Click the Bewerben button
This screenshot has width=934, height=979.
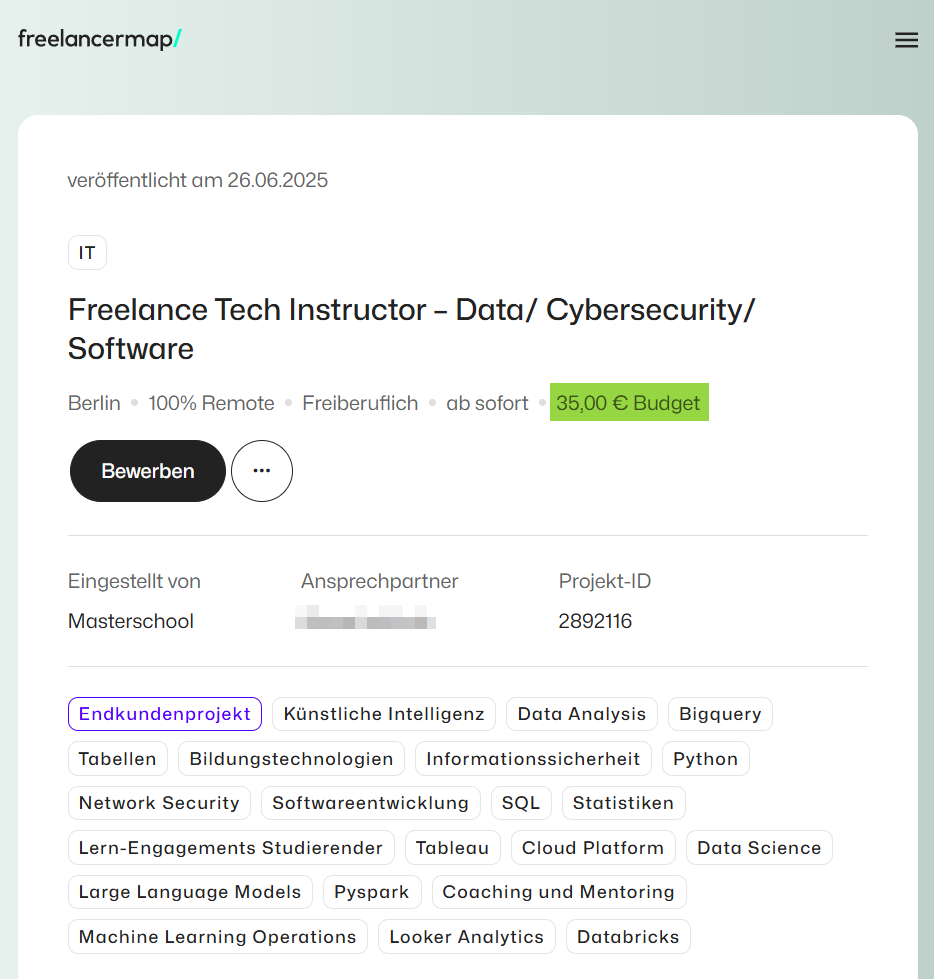[x=147, y=471]
